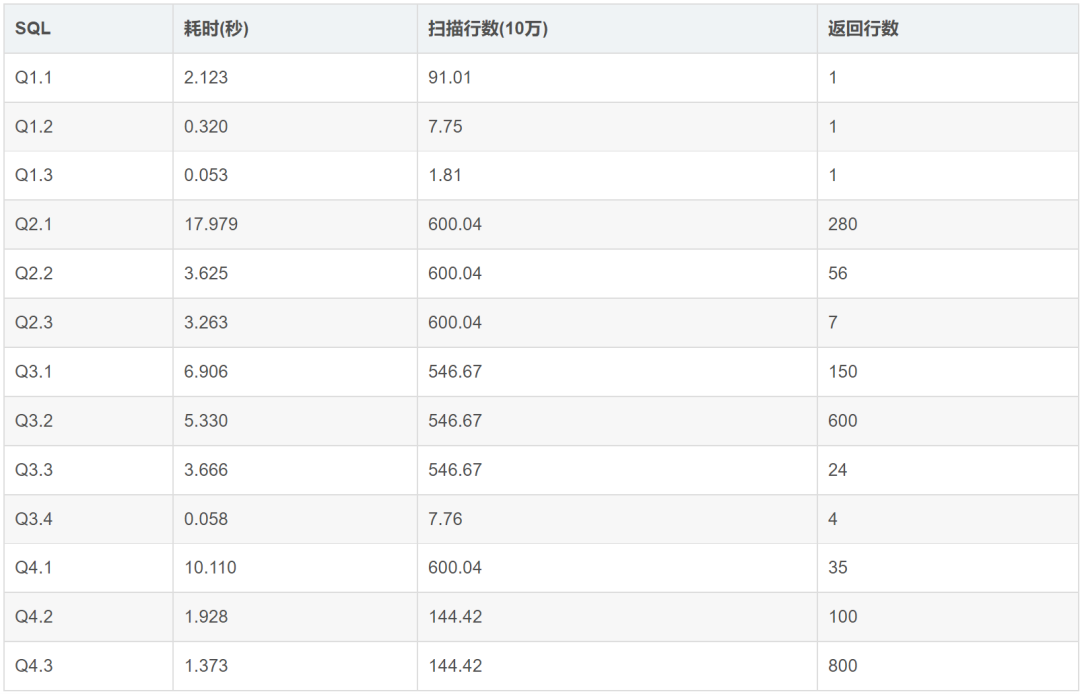Select the Q4.2 row label
The width and height of the screenshot is (1080, 694).
click(x=34, y=617)
